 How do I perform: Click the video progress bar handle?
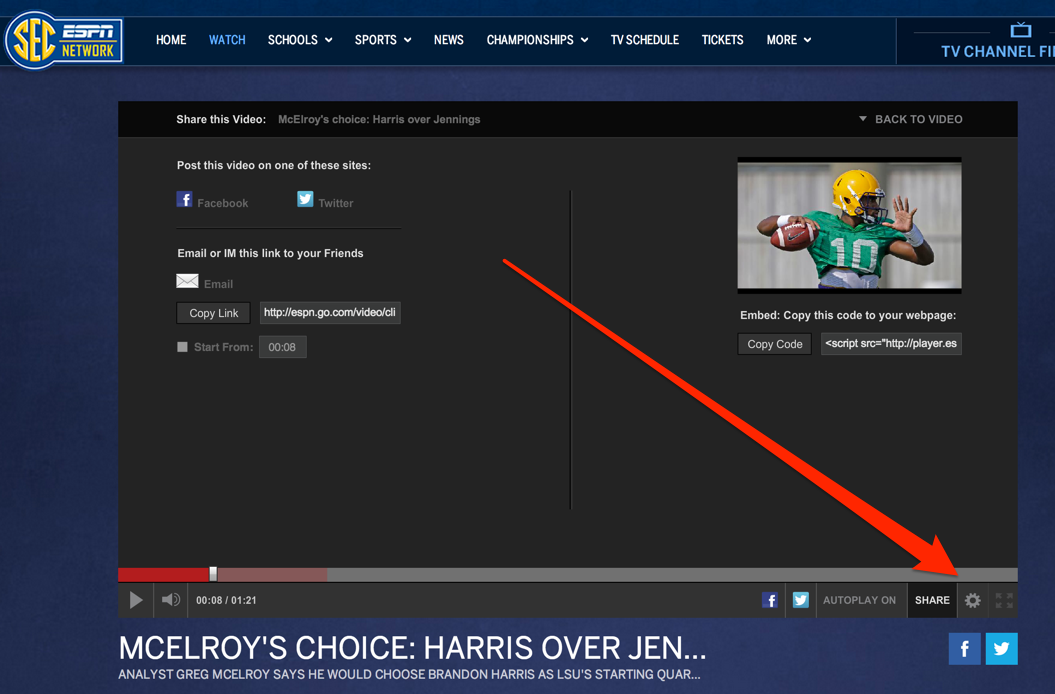(x=213, y=574)
